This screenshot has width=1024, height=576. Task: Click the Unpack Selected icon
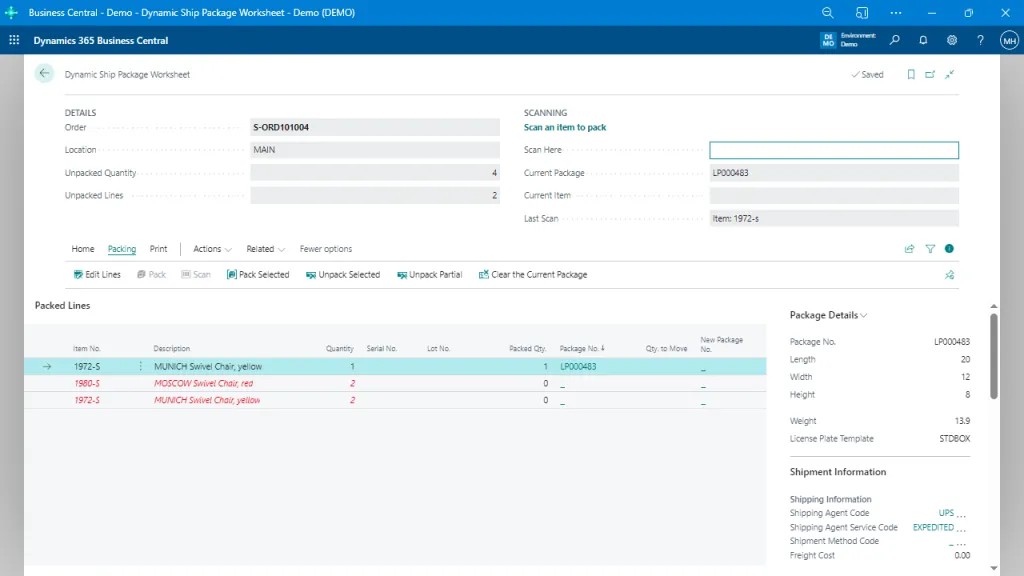[x=311, y=274]
